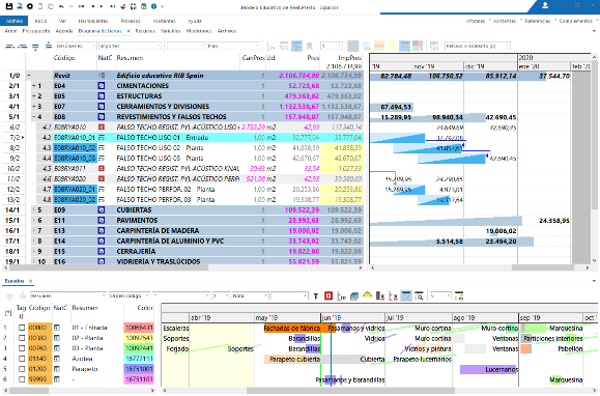Click the bold T text icon in Espacios toolbar
Screen dimensions: 600x396
coord(316,296)
